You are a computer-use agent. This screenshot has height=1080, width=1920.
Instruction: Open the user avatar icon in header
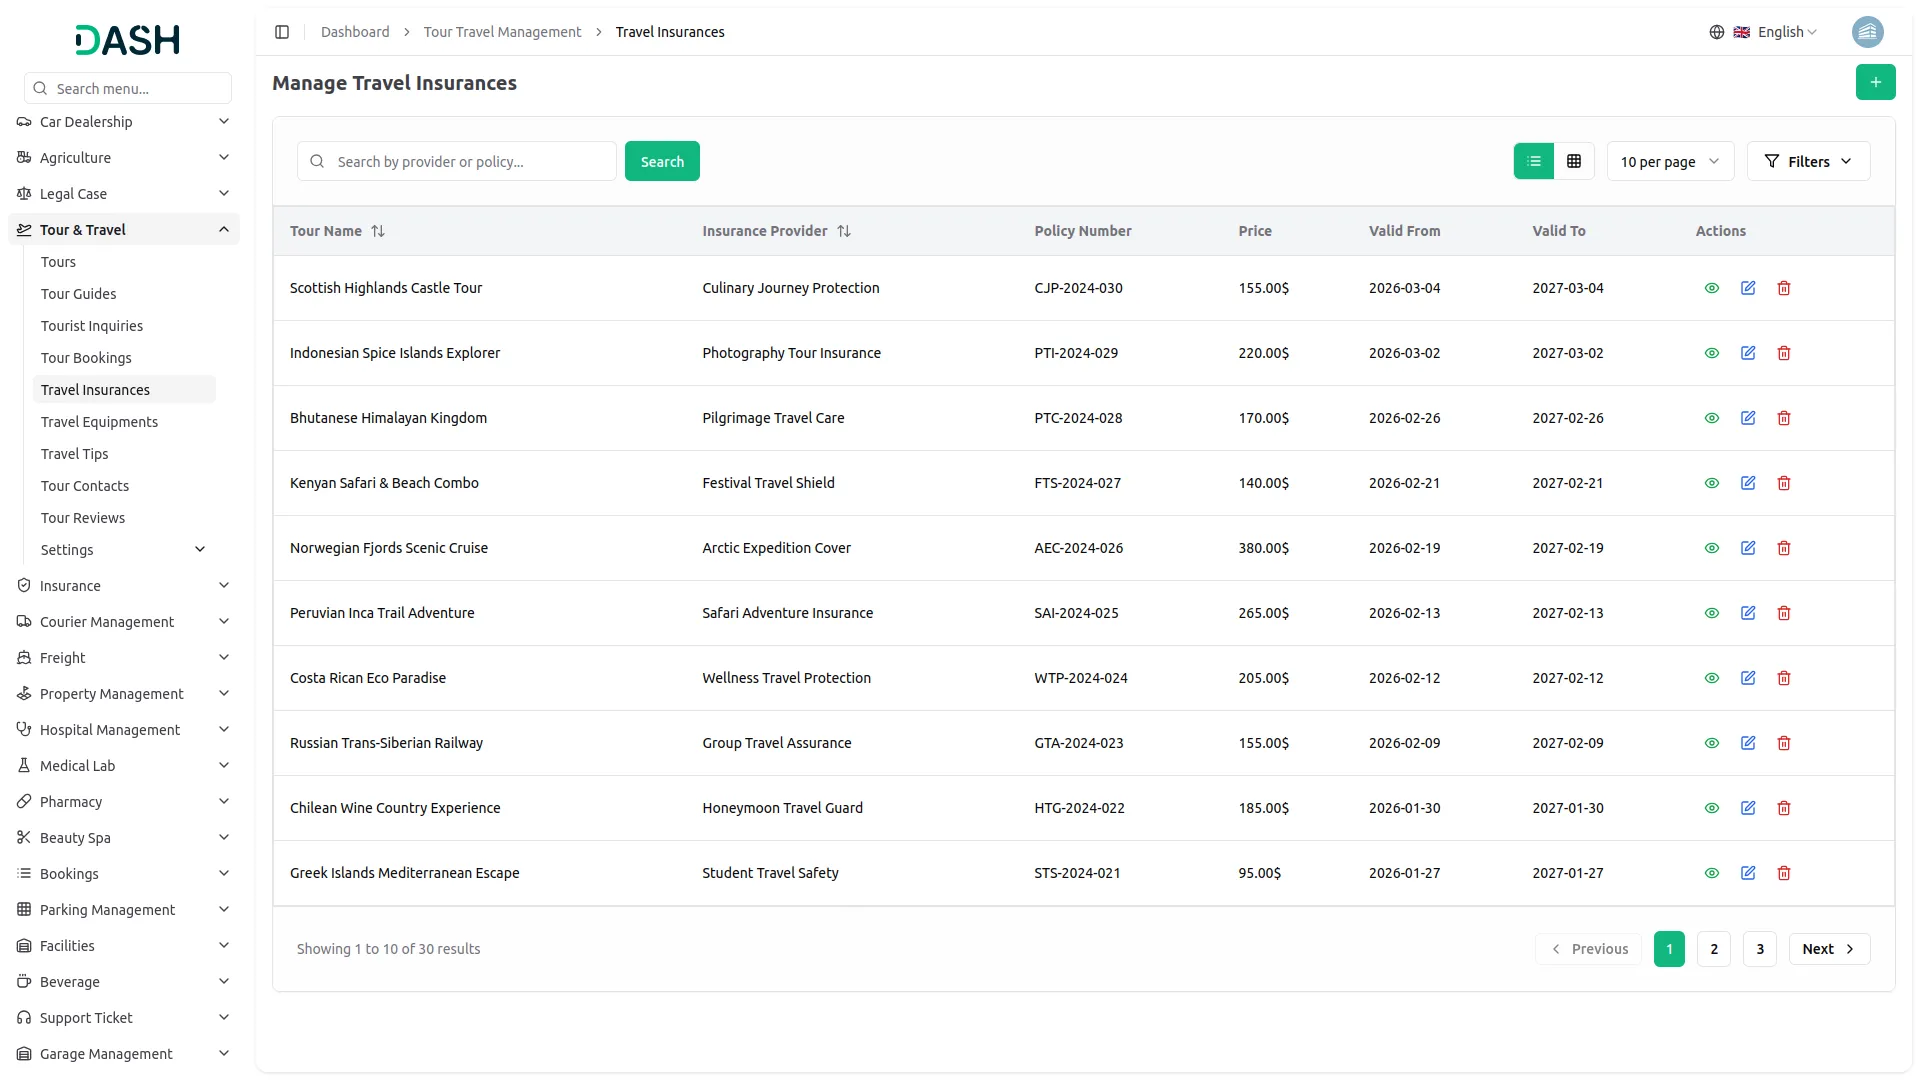coord(1868,31)
